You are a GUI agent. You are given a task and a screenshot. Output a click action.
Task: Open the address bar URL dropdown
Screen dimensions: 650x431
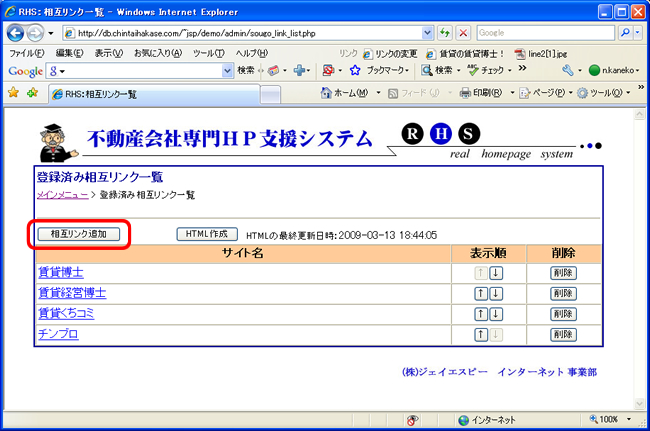pos(428,32)
